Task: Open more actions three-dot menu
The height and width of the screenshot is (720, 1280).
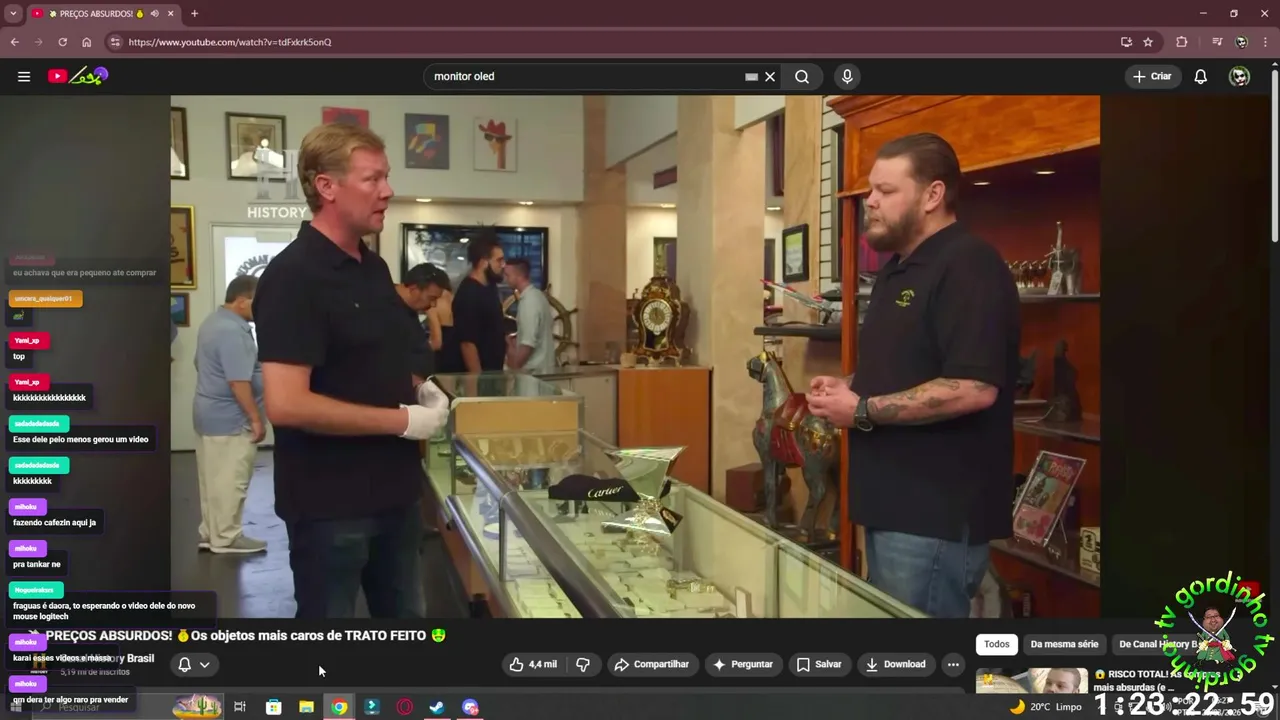Action: pyautogui.click(x=953, y=664)
